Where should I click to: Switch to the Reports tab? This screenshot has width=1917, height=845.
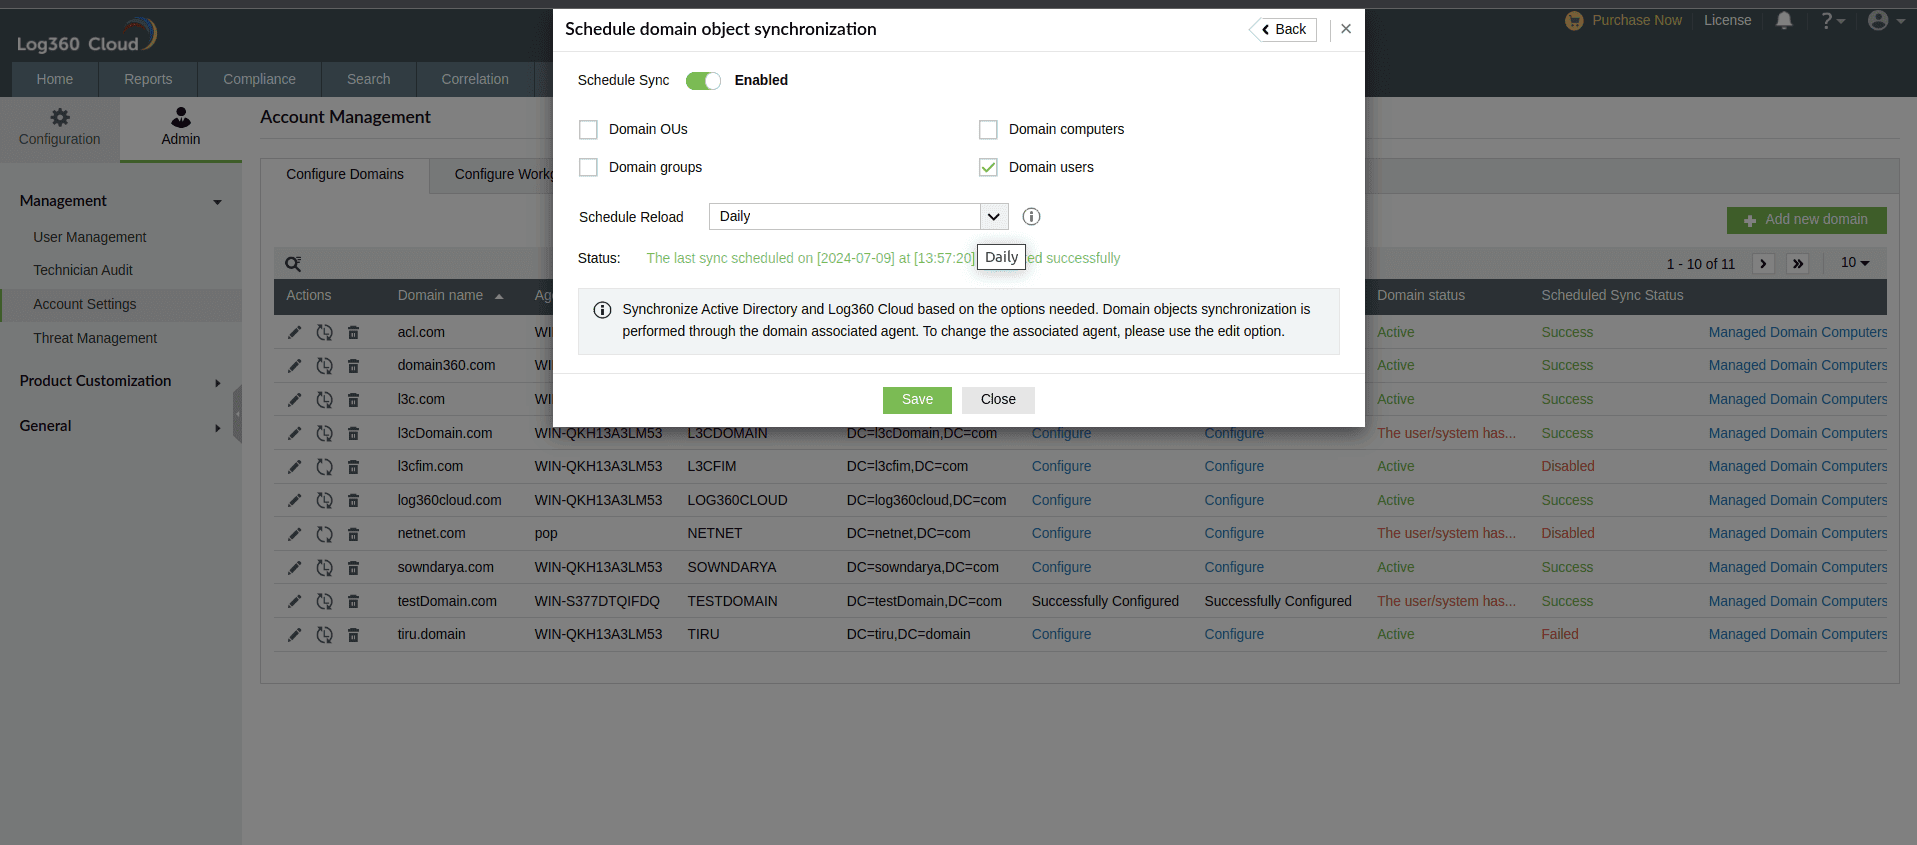148,79
